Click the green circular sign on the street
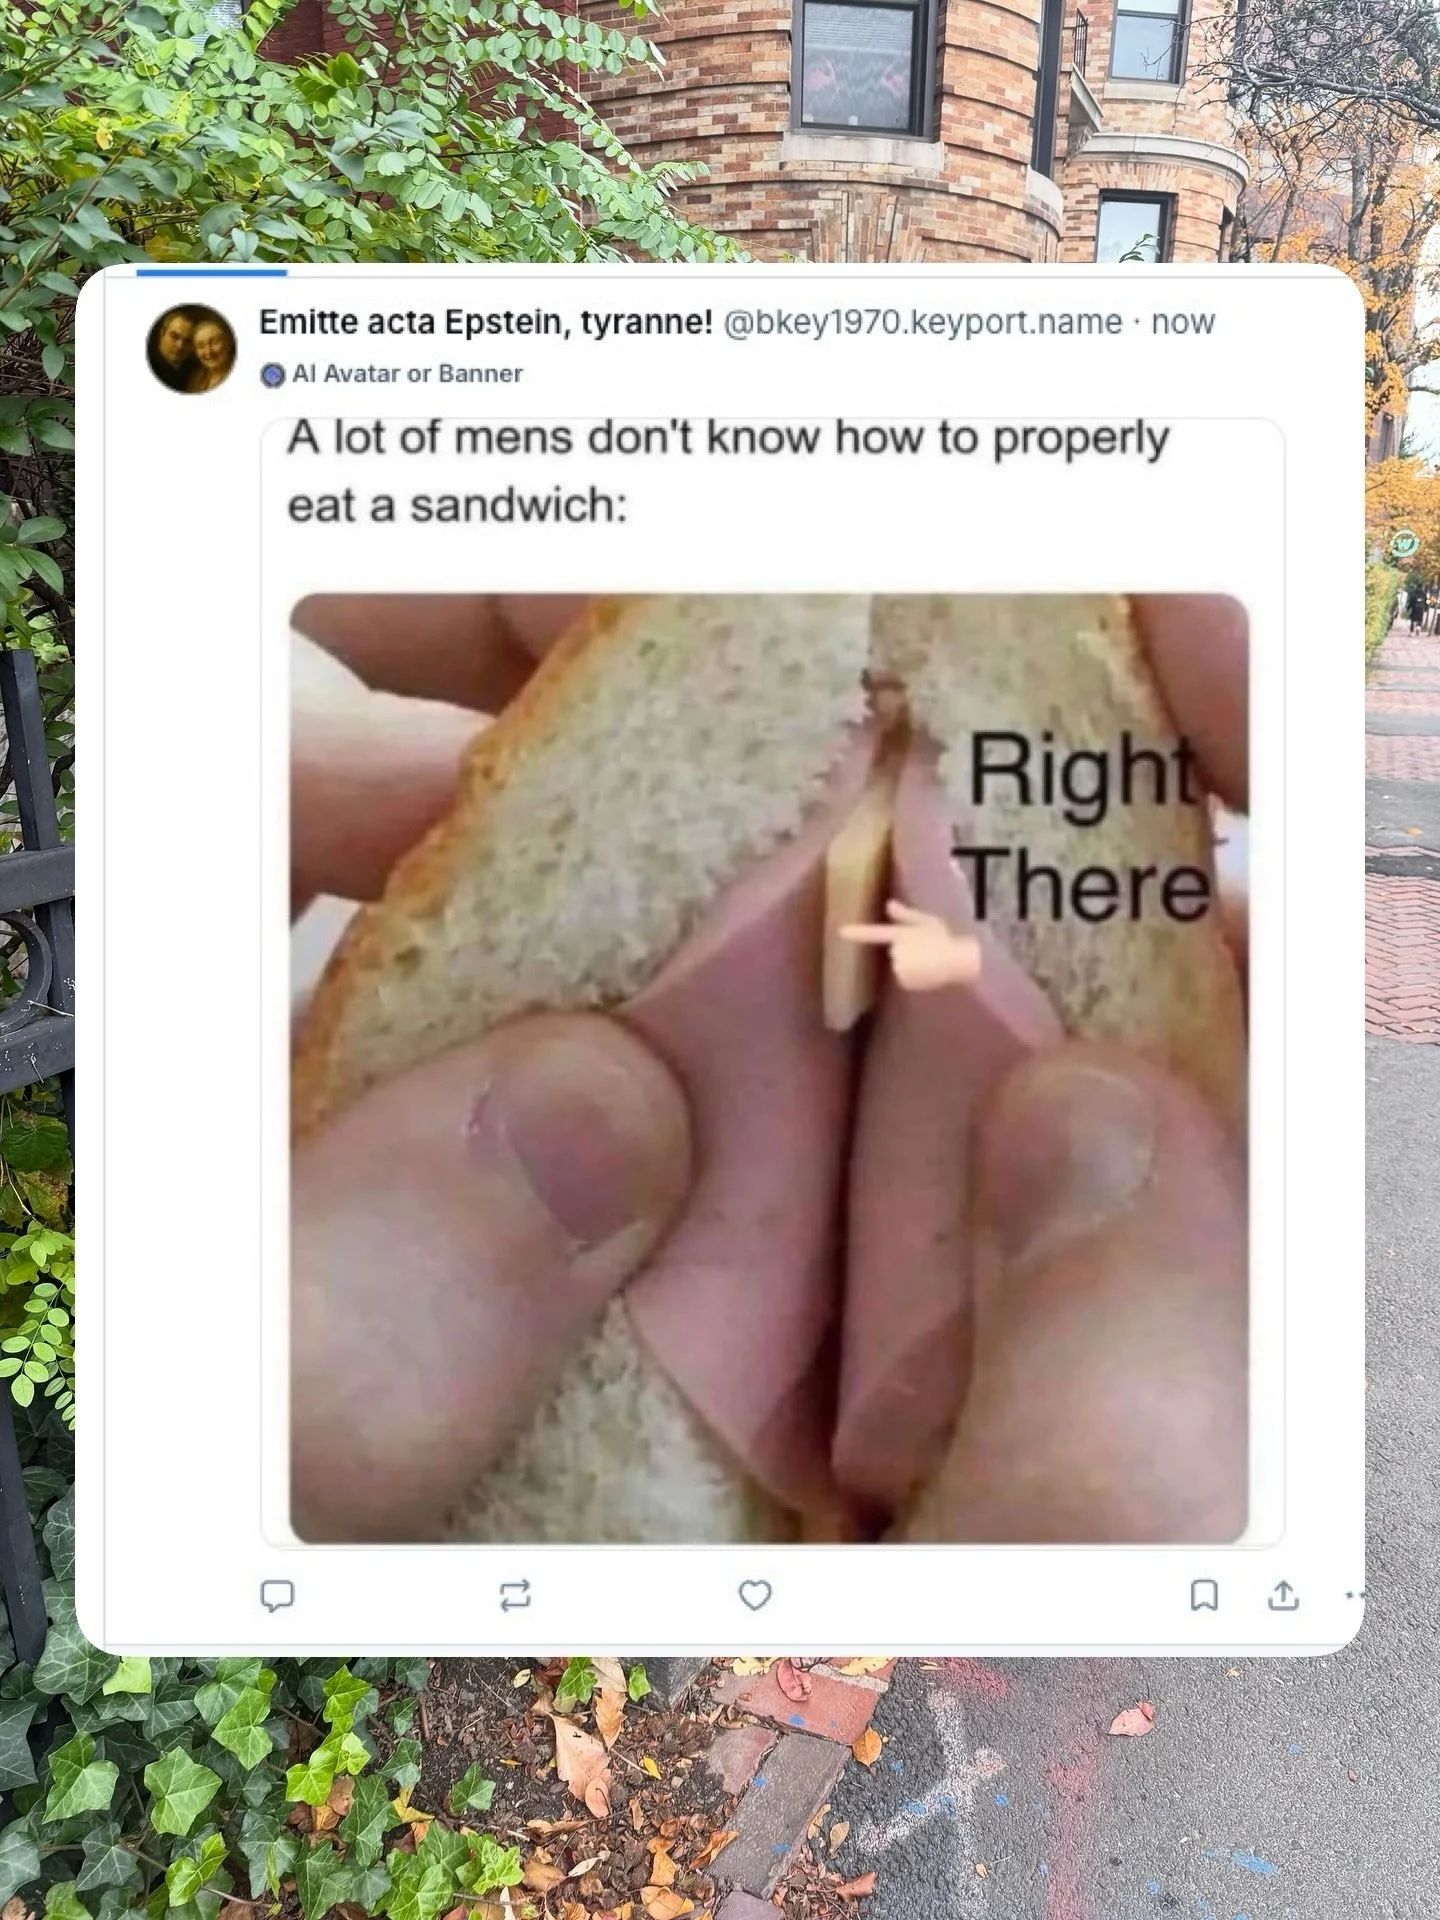1440x1920 pixels. (1408, 546)
